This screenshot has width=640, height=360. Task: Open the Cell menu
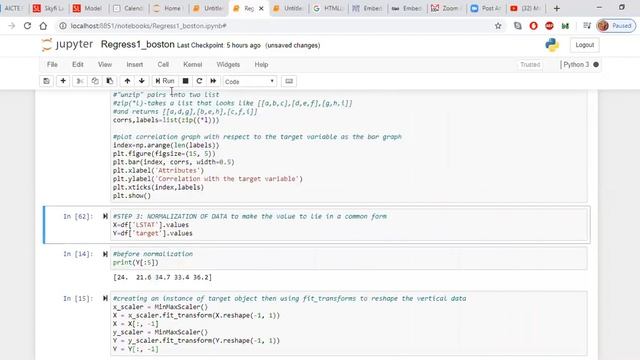click(163, 64)
